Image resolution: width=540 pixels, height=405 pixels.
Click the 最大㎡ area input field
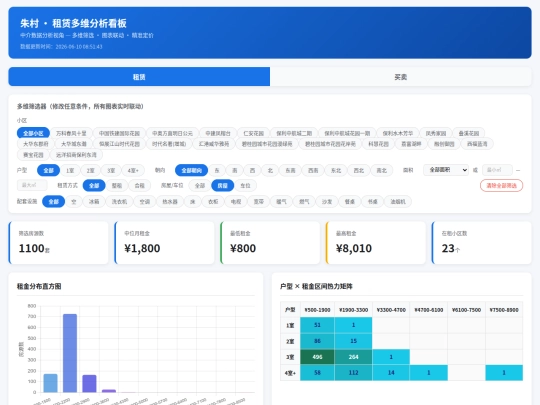point(32,185)
